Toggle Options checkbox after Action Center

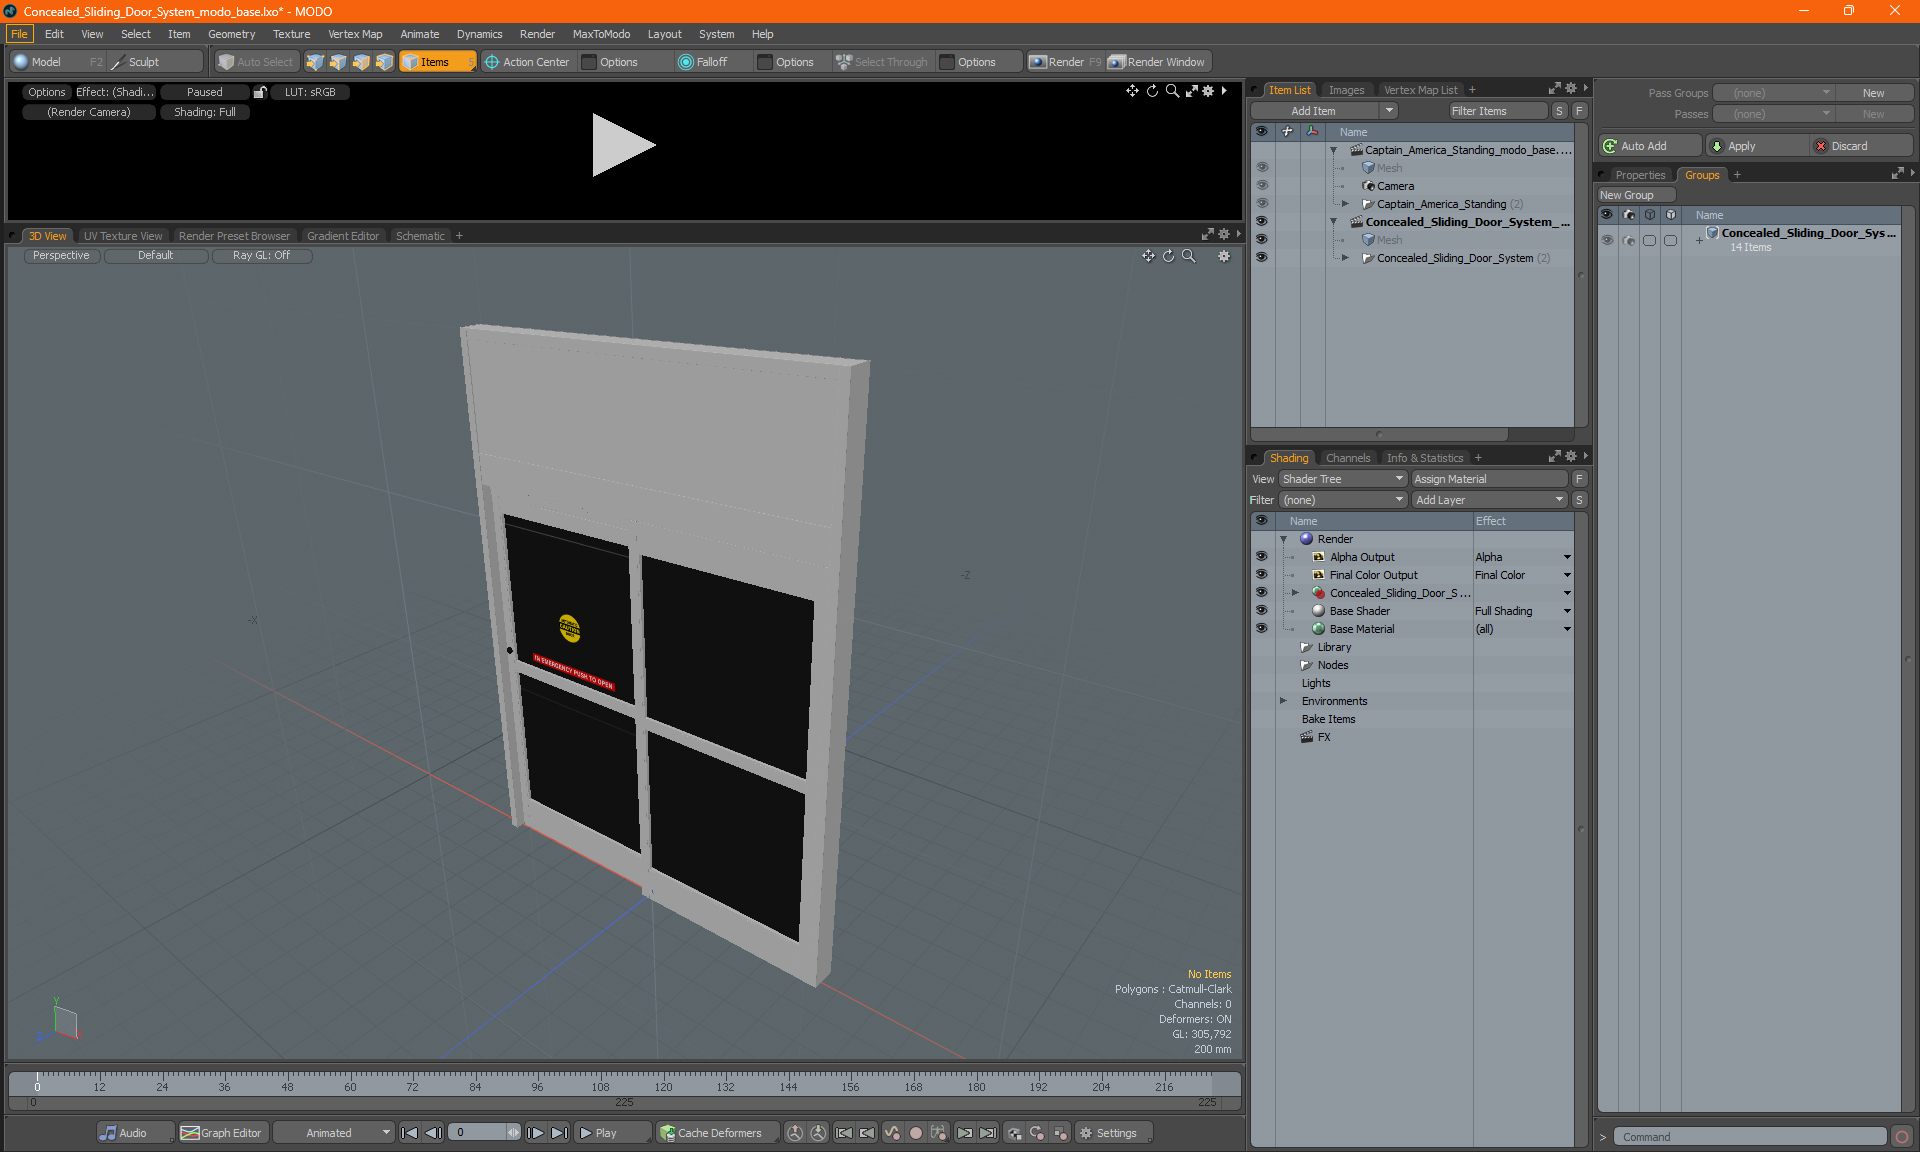(x=589, y=62)
